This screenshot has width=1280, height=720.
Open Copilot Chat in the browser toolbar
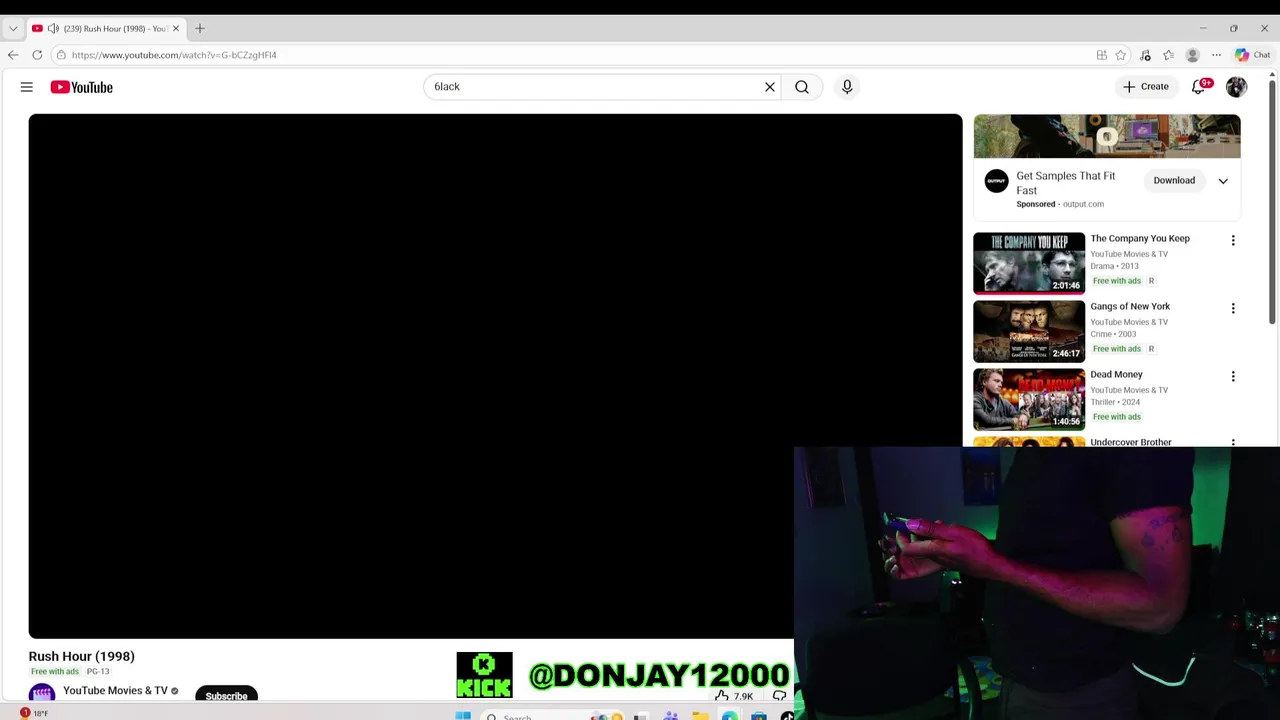tap(1252, 55)
